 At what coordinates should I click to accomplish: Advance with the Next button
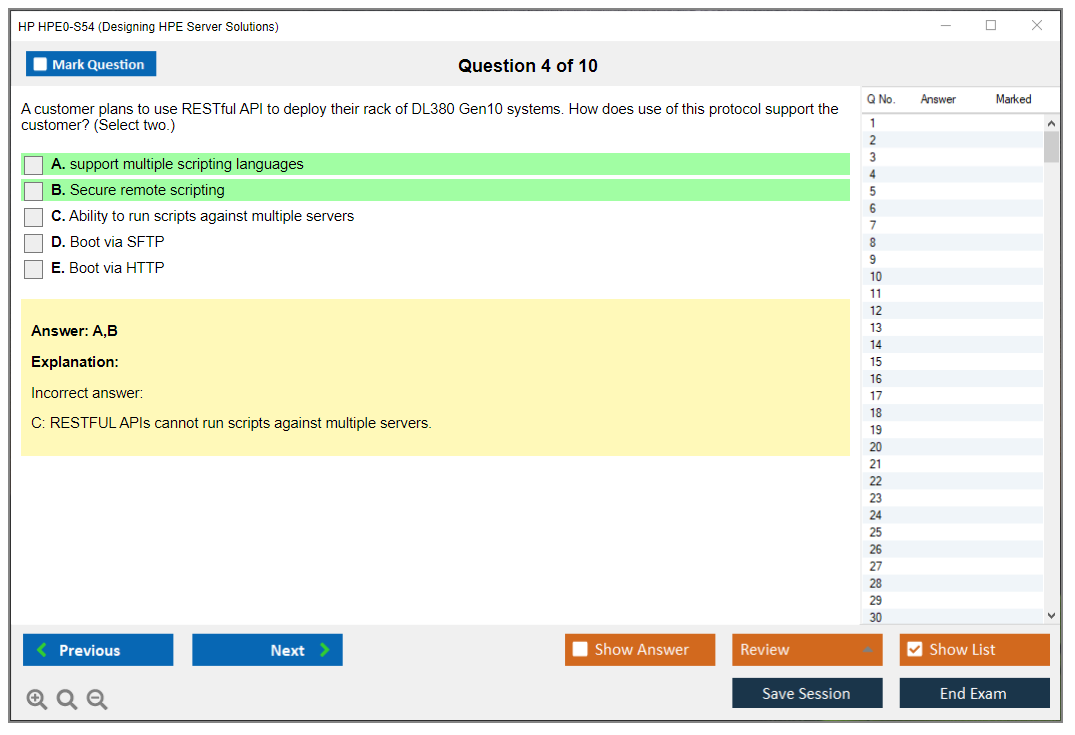click(267, 649)
